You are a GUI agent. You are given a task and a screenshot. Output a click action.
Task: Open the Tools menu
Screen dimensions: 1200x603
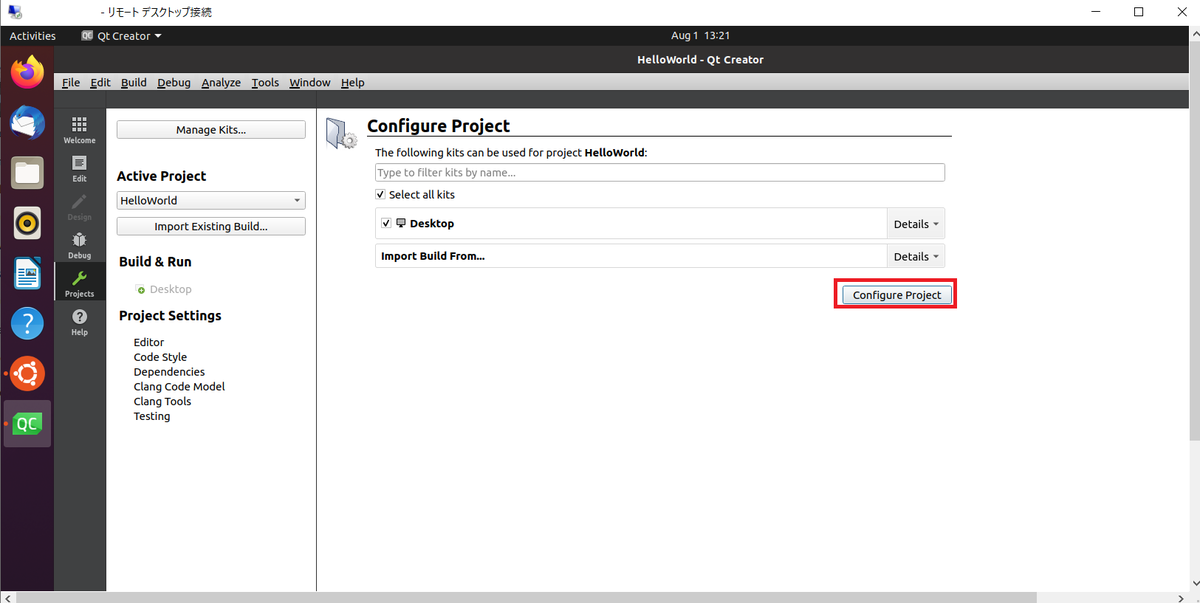click(265, 82)
